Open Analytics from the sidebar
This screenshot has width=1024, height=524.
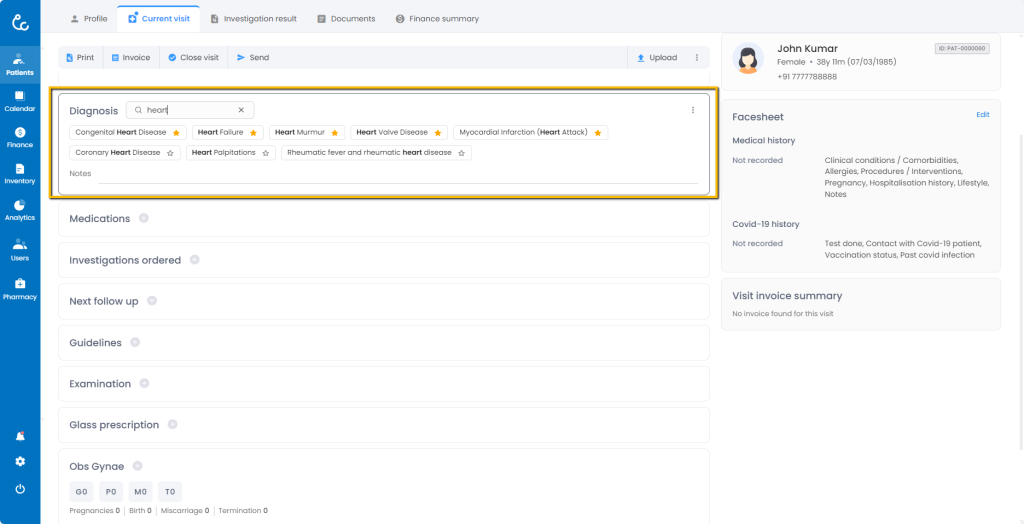click(x=19, y=209)
